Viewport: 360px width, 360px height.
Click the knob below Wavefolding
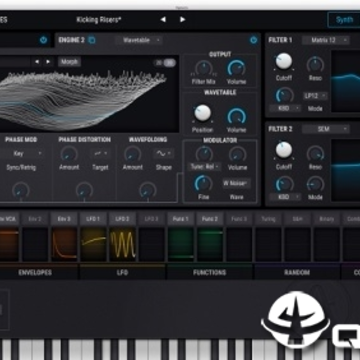[x=148, y=191]
